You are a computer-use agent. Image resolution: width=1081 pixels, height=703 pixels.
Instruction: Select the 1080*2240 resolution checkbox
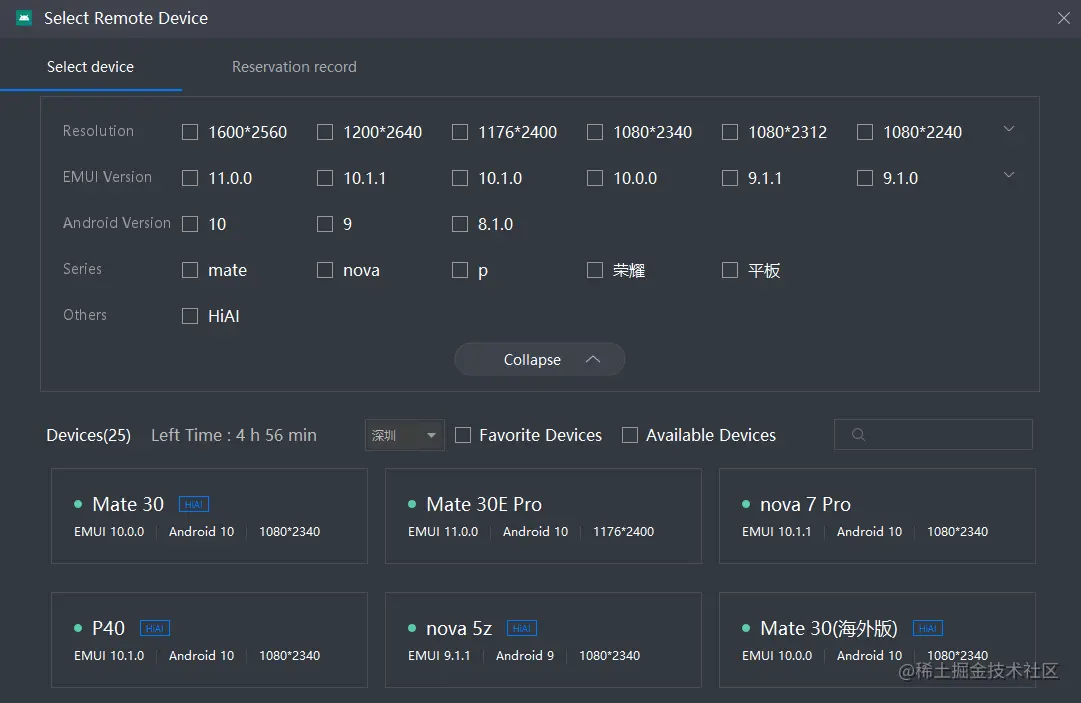865,132
